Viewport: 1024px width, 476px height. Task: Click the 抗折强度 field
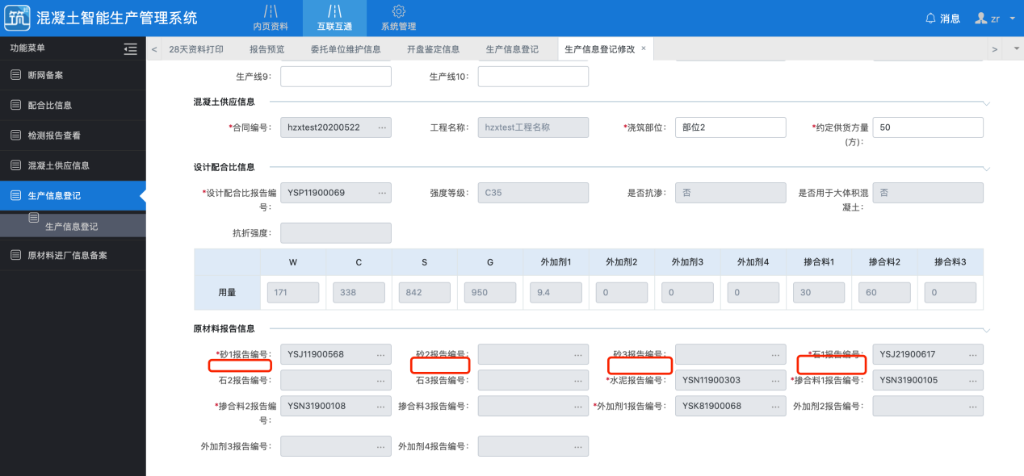[x=336, y=233]
